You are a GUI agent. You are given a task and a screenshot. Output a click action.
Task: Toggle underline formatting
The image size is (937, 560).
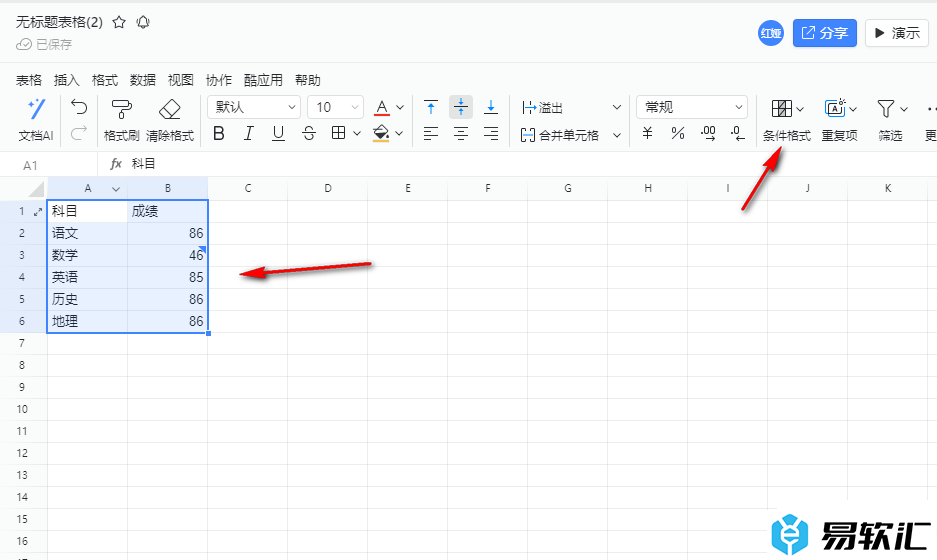pos(278,133)
